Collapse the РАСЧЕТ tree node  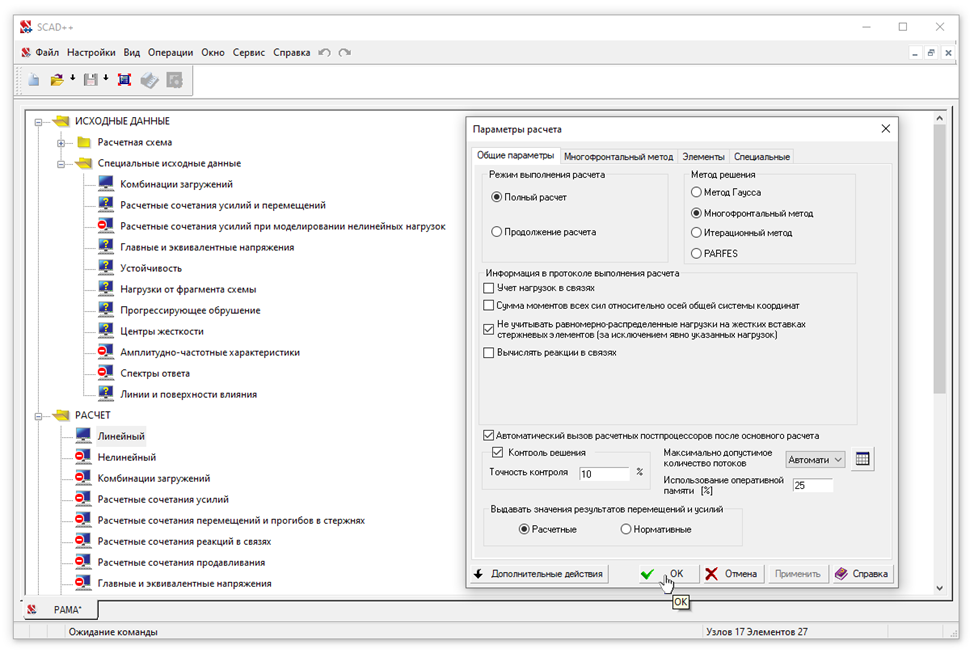pos(39,416)
